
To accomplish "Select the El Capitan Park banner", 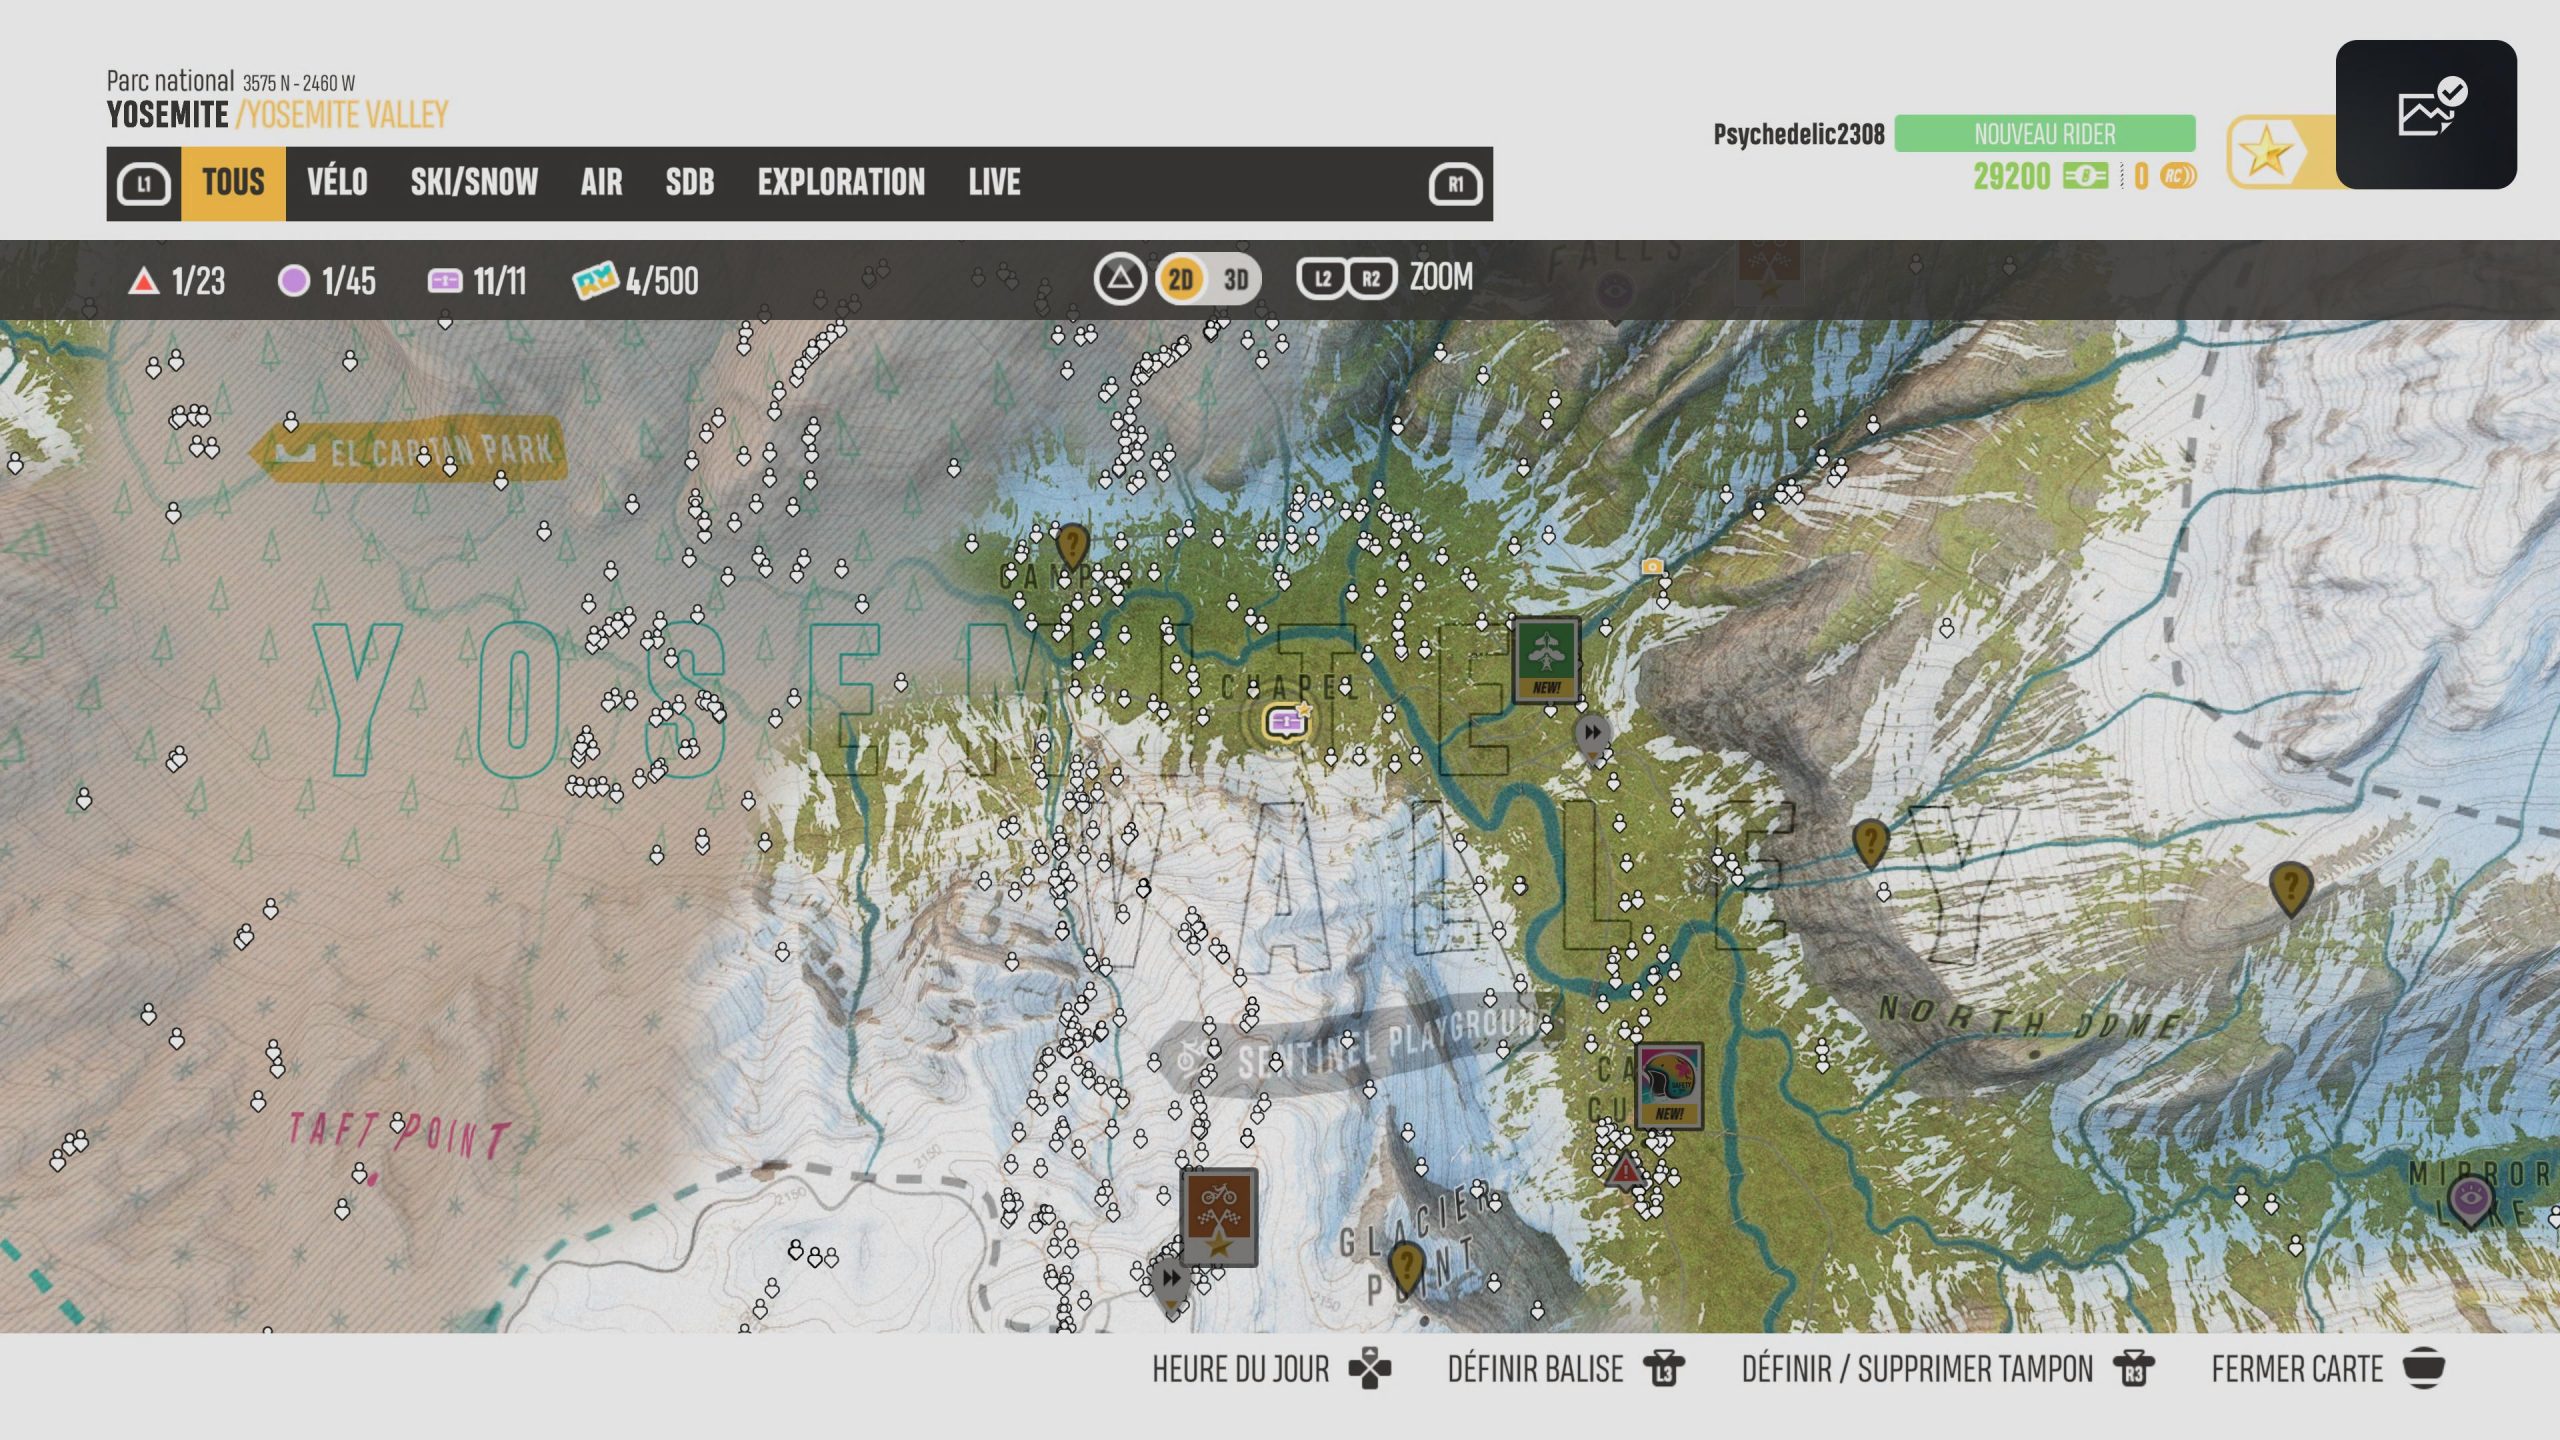I will 408,450.
